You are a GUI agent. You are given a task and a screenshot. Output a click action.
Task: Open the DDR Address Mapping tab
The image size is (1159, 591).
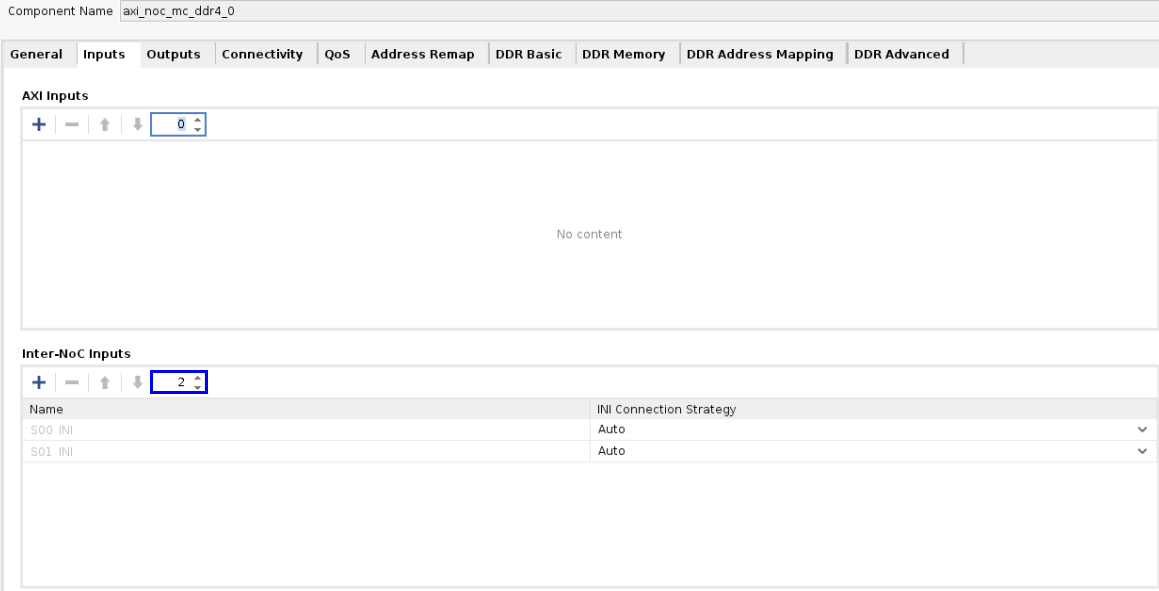click(x=760, y=54)
